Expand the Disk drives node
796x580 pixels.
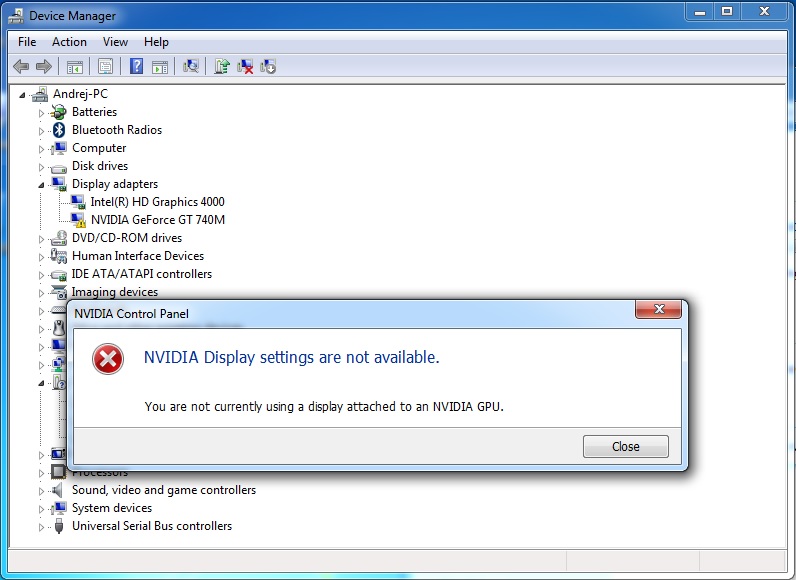click(x=41, y=167)
